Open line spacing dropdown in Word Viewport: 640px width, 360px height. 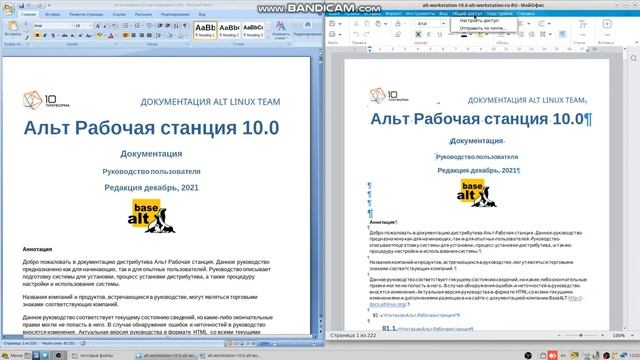[159, 36]
